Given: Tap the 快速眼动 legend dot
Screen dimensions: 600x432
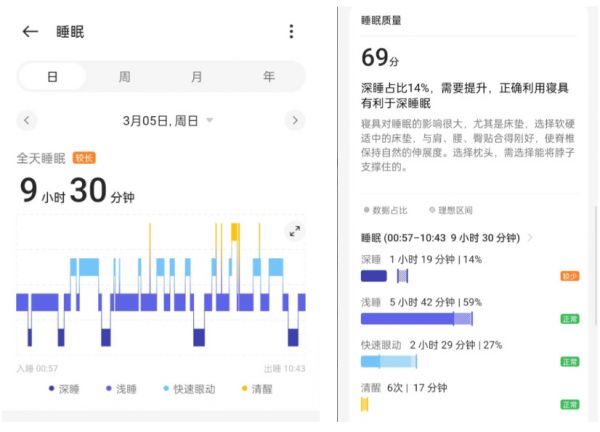Looking at the screenshot, I should pyautogui.click(x=166, y=389).
